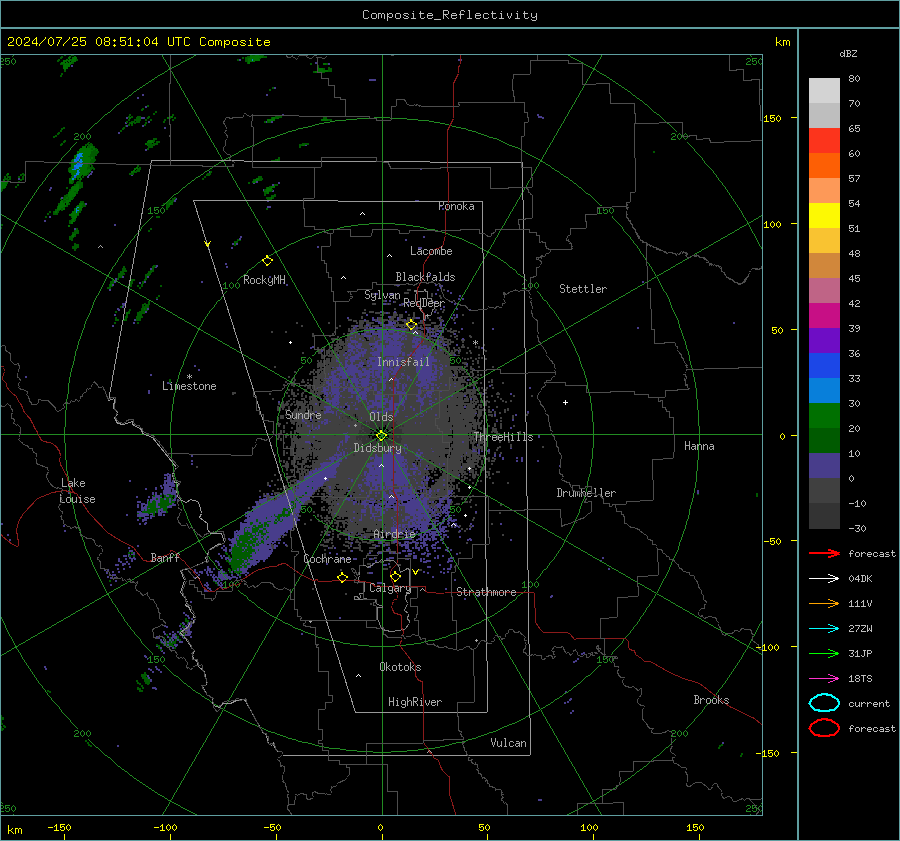Click the Olds town label

tap(381, 417)
